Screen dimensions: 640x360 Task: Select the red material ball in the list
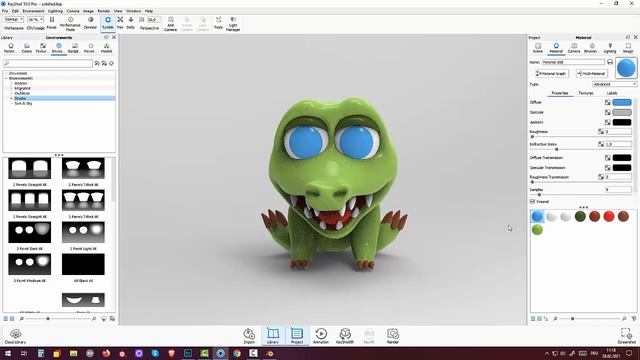[x=609, y=216]
